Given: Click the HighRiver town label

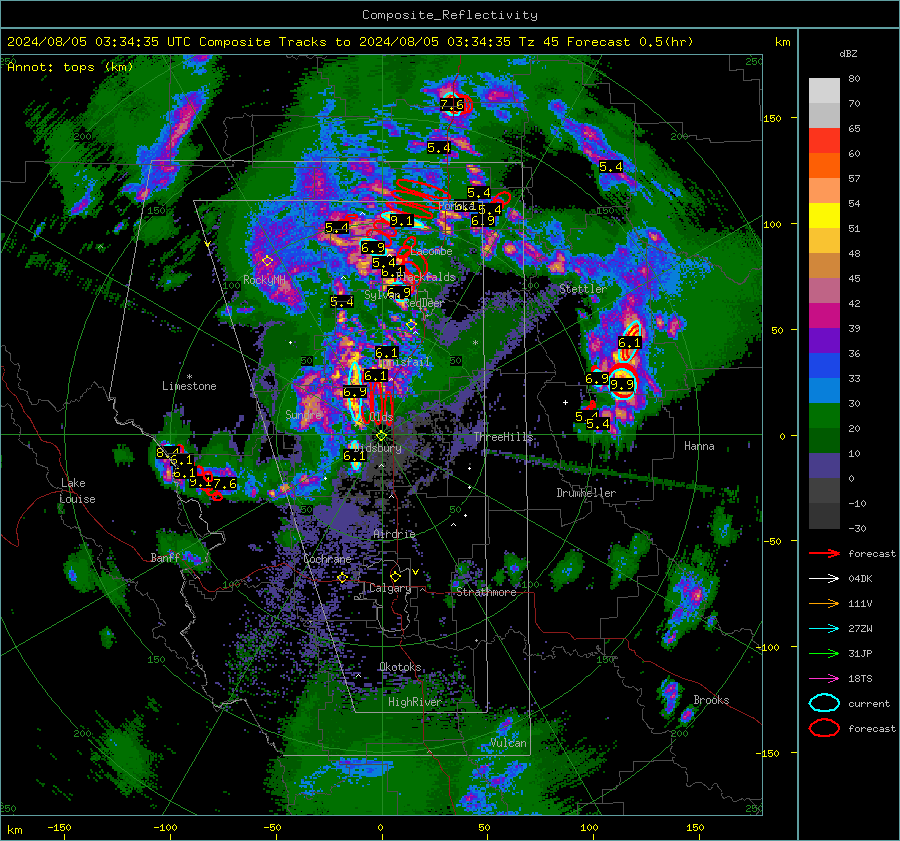Looking at the screenshot, I should click(414, 702).
